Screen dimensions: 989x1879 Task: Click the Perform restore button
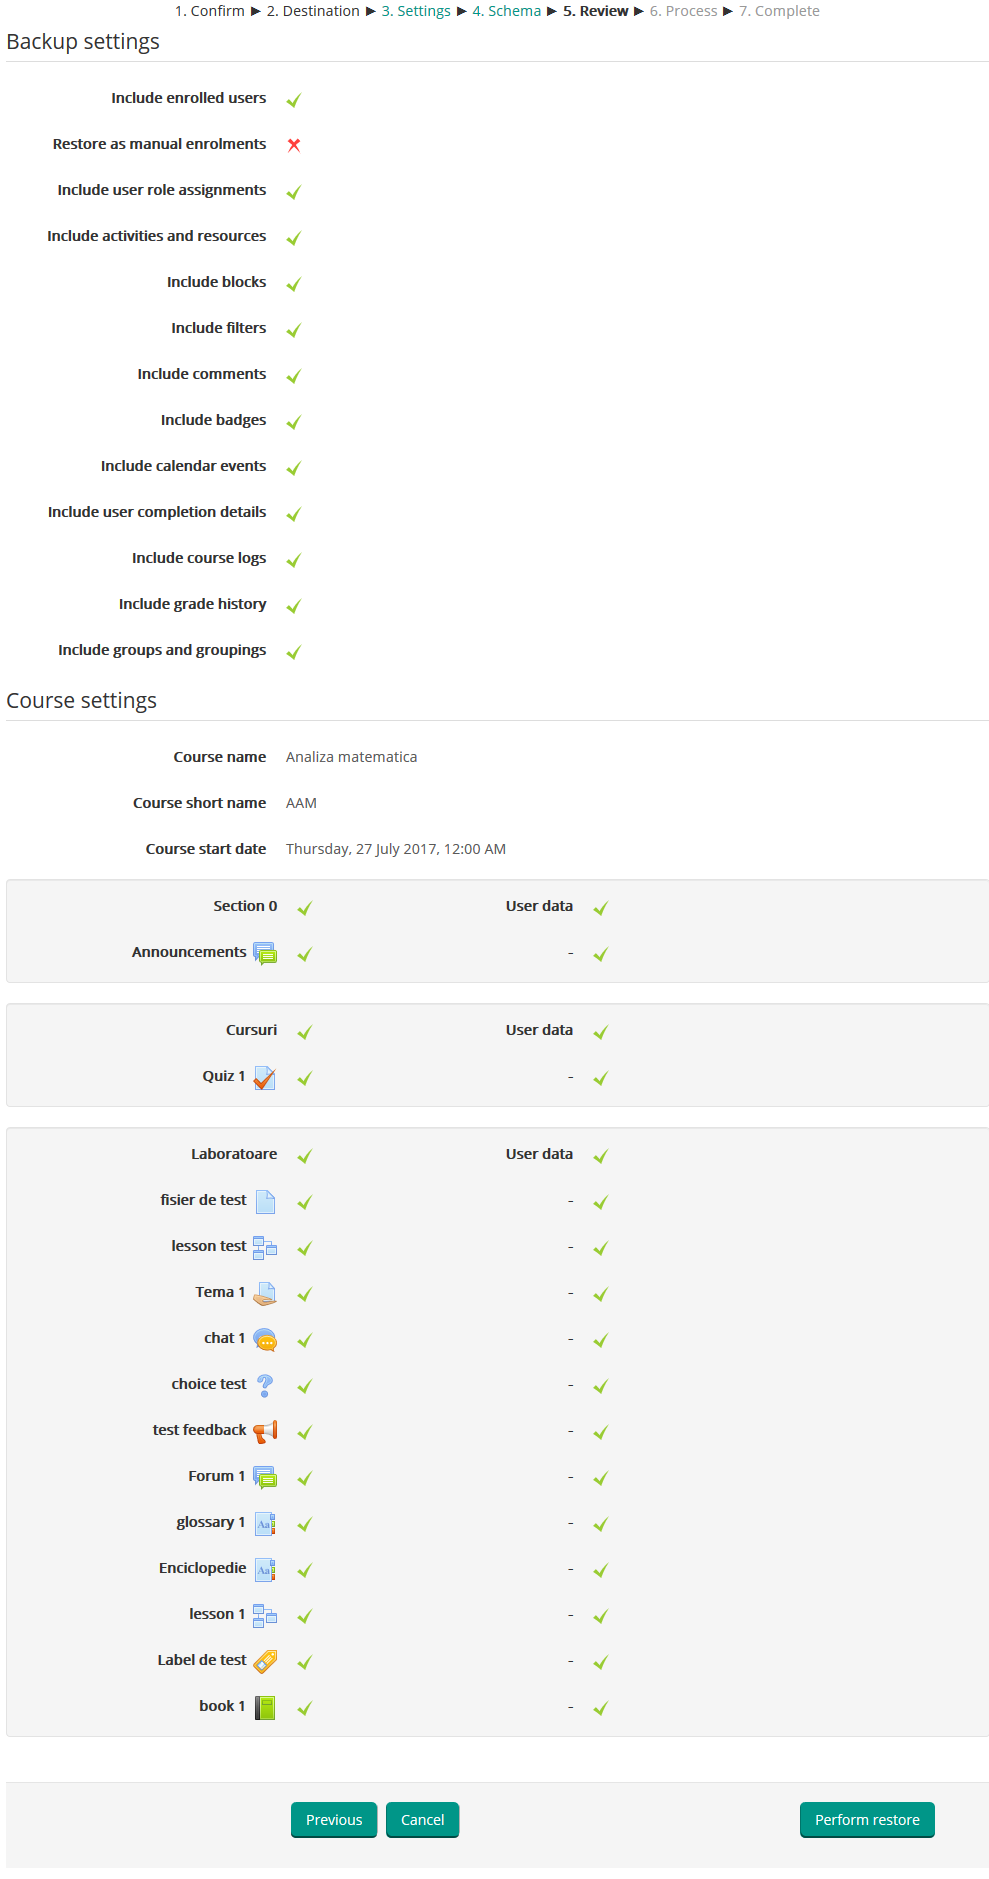867,1820
